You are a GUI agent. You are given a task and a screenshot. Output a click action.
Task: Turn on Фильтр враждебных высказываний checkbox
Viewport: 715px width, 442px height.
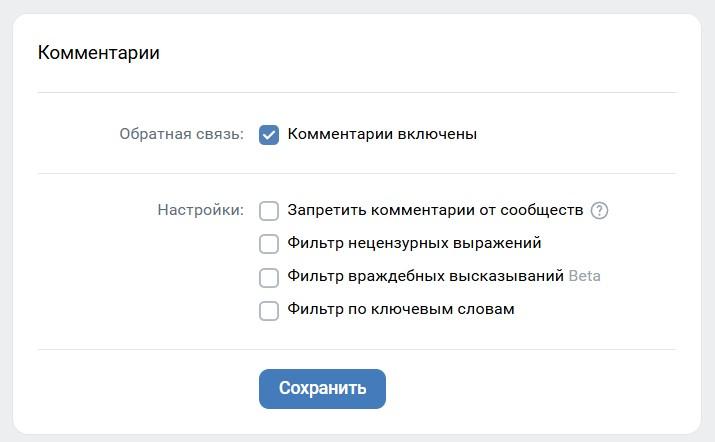(x=269, y=278)
